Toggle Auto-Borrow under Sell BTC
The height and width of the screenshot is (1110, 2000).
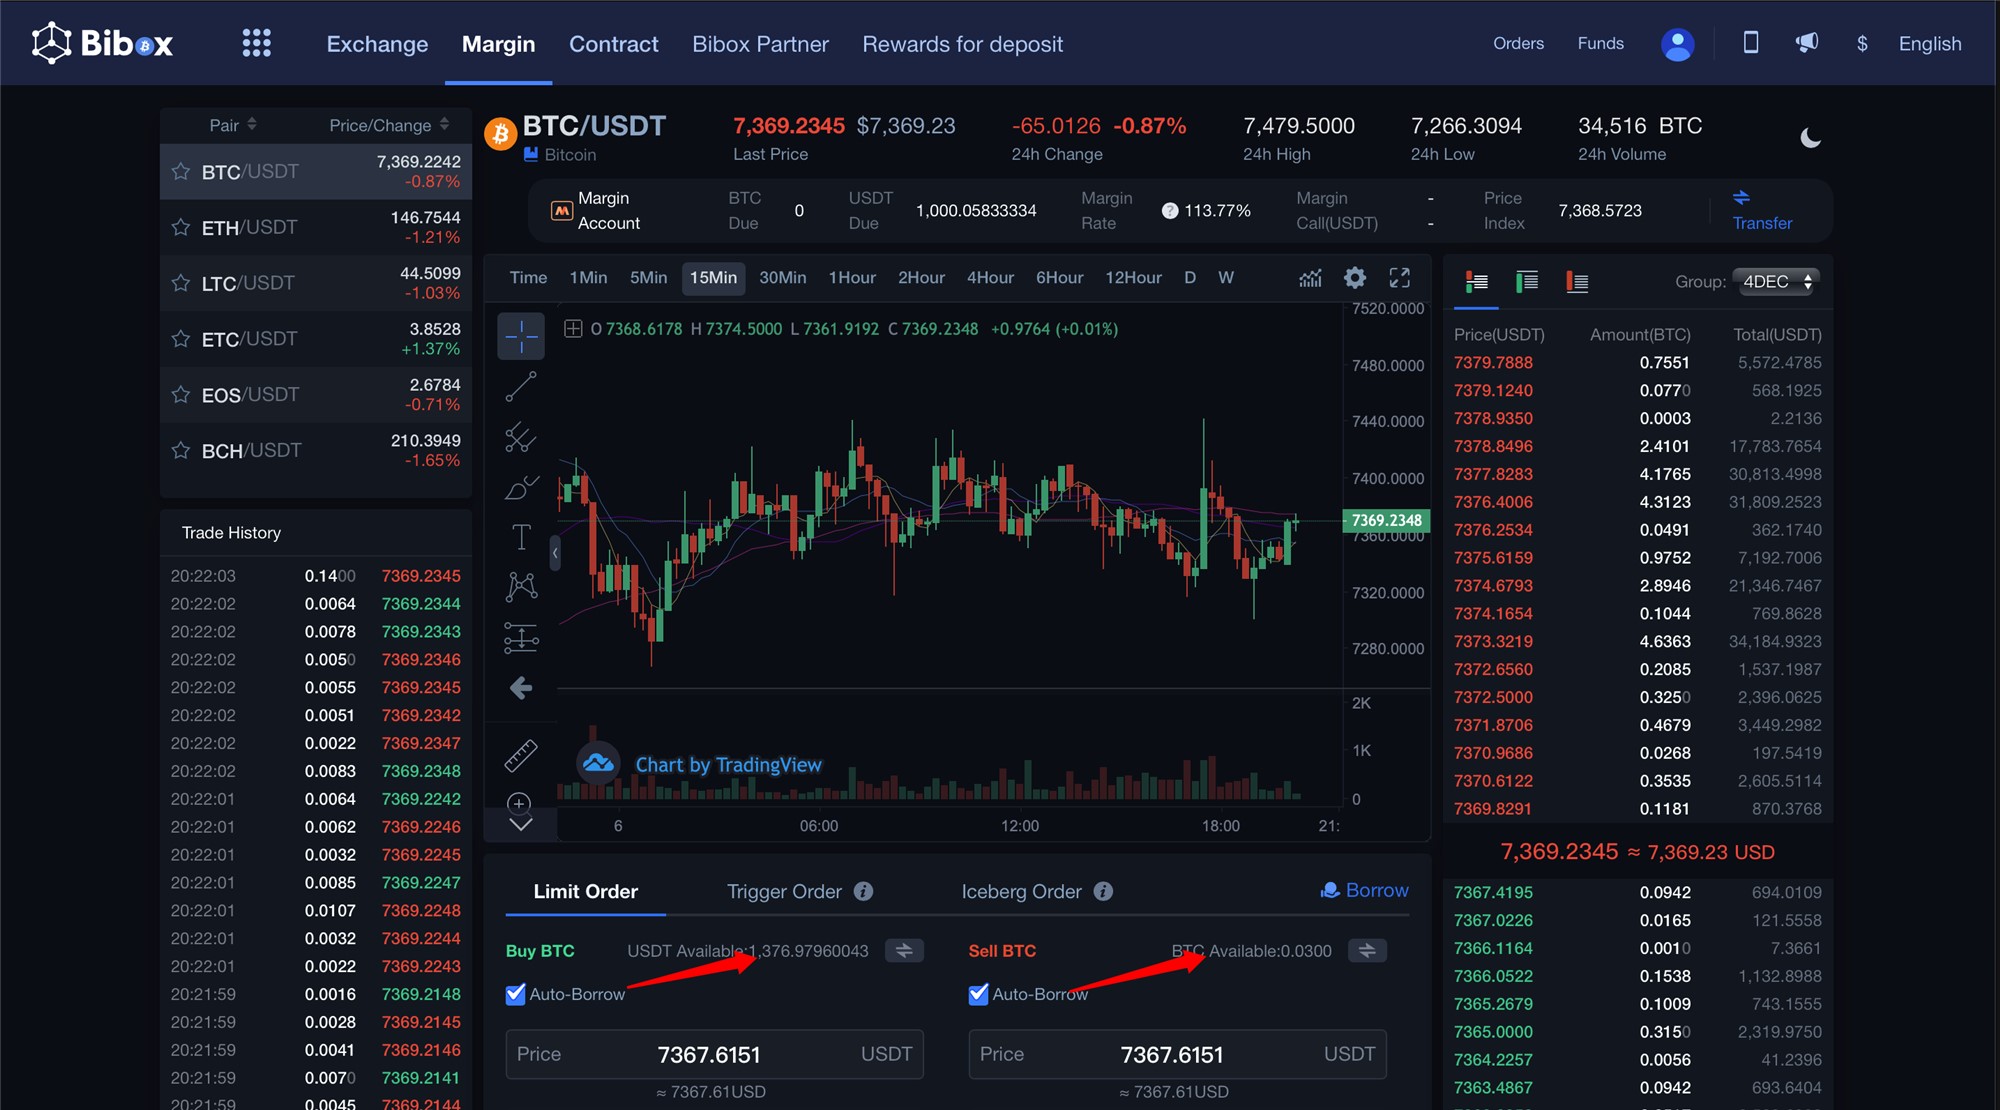tap(979, 994)
